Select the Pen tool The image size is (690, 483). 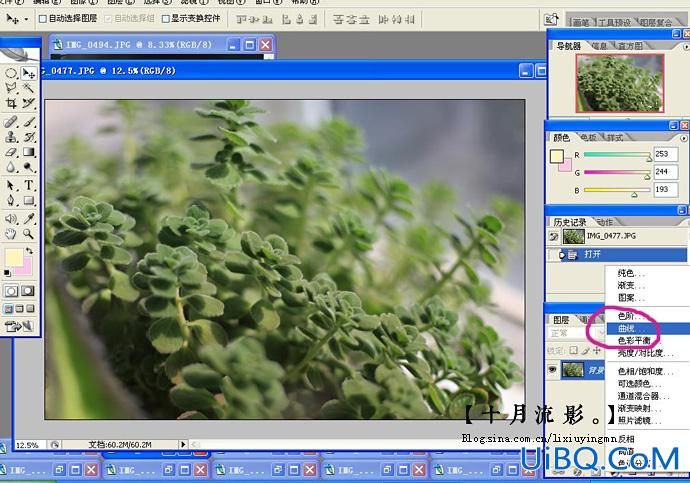point(11,201)
